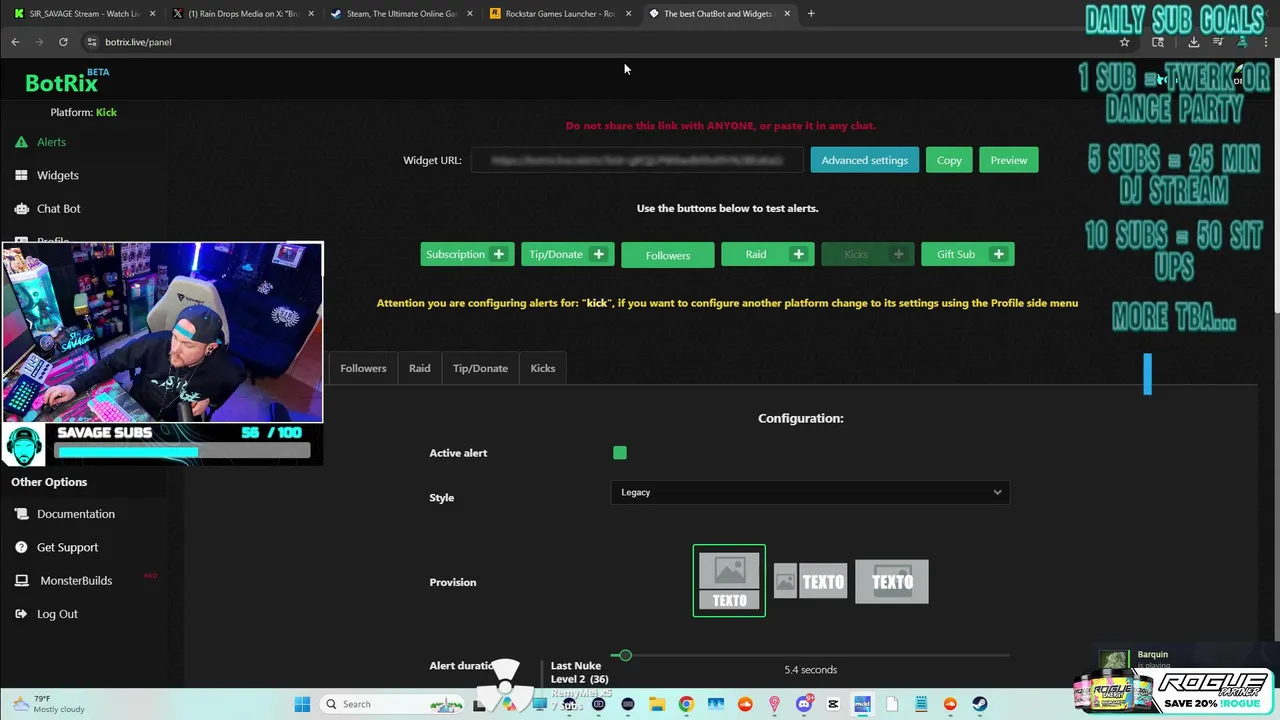Preview the alert widget
The height and width of the screenshot is (720, 1280).
[1009, 160]
